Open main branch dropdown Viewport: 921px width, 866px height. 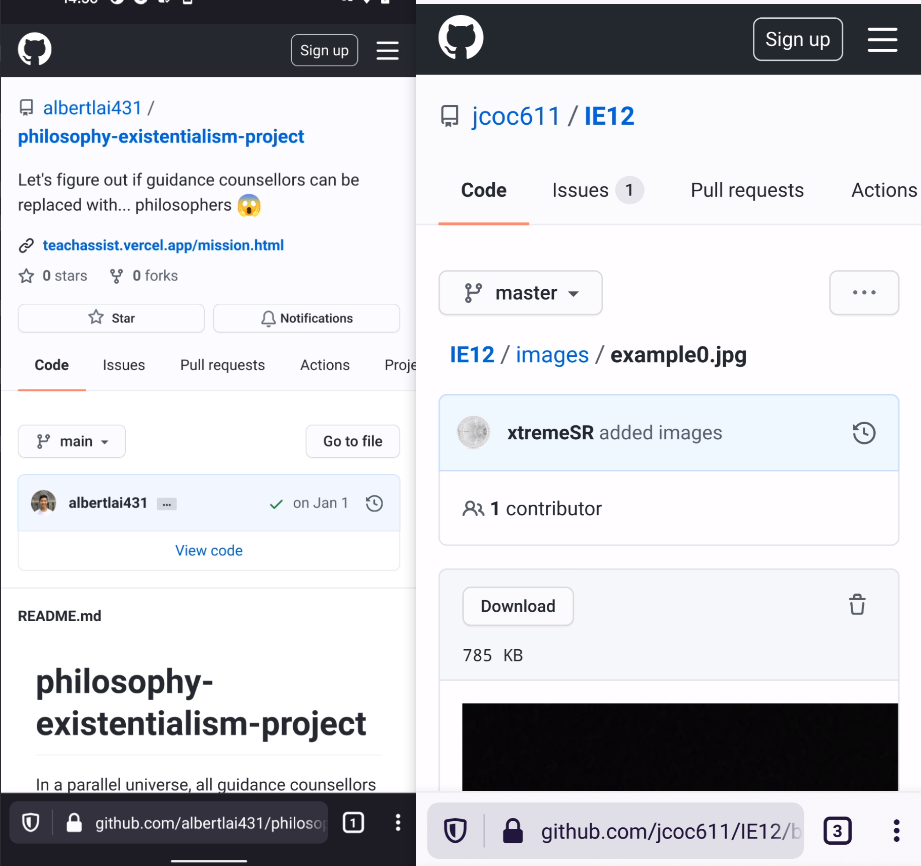coord(72,441)
